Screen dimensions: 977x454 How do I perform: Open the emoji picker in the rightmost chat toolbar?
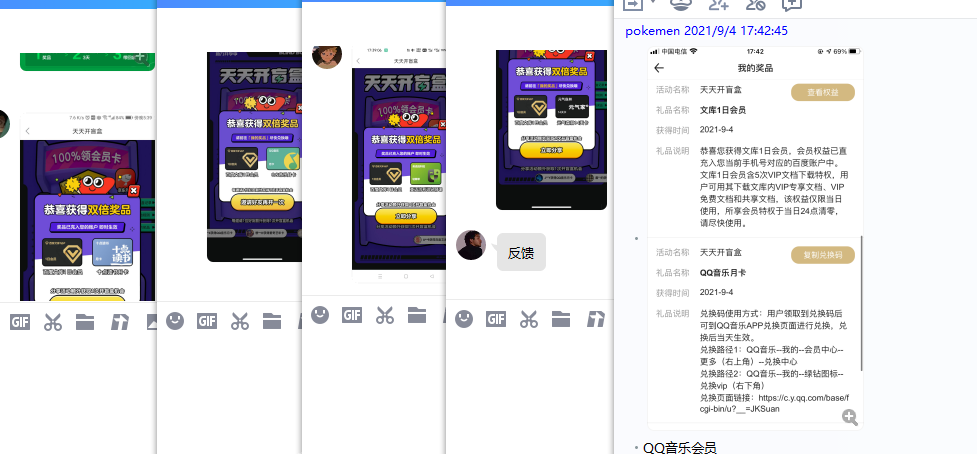tap(464, 319)
